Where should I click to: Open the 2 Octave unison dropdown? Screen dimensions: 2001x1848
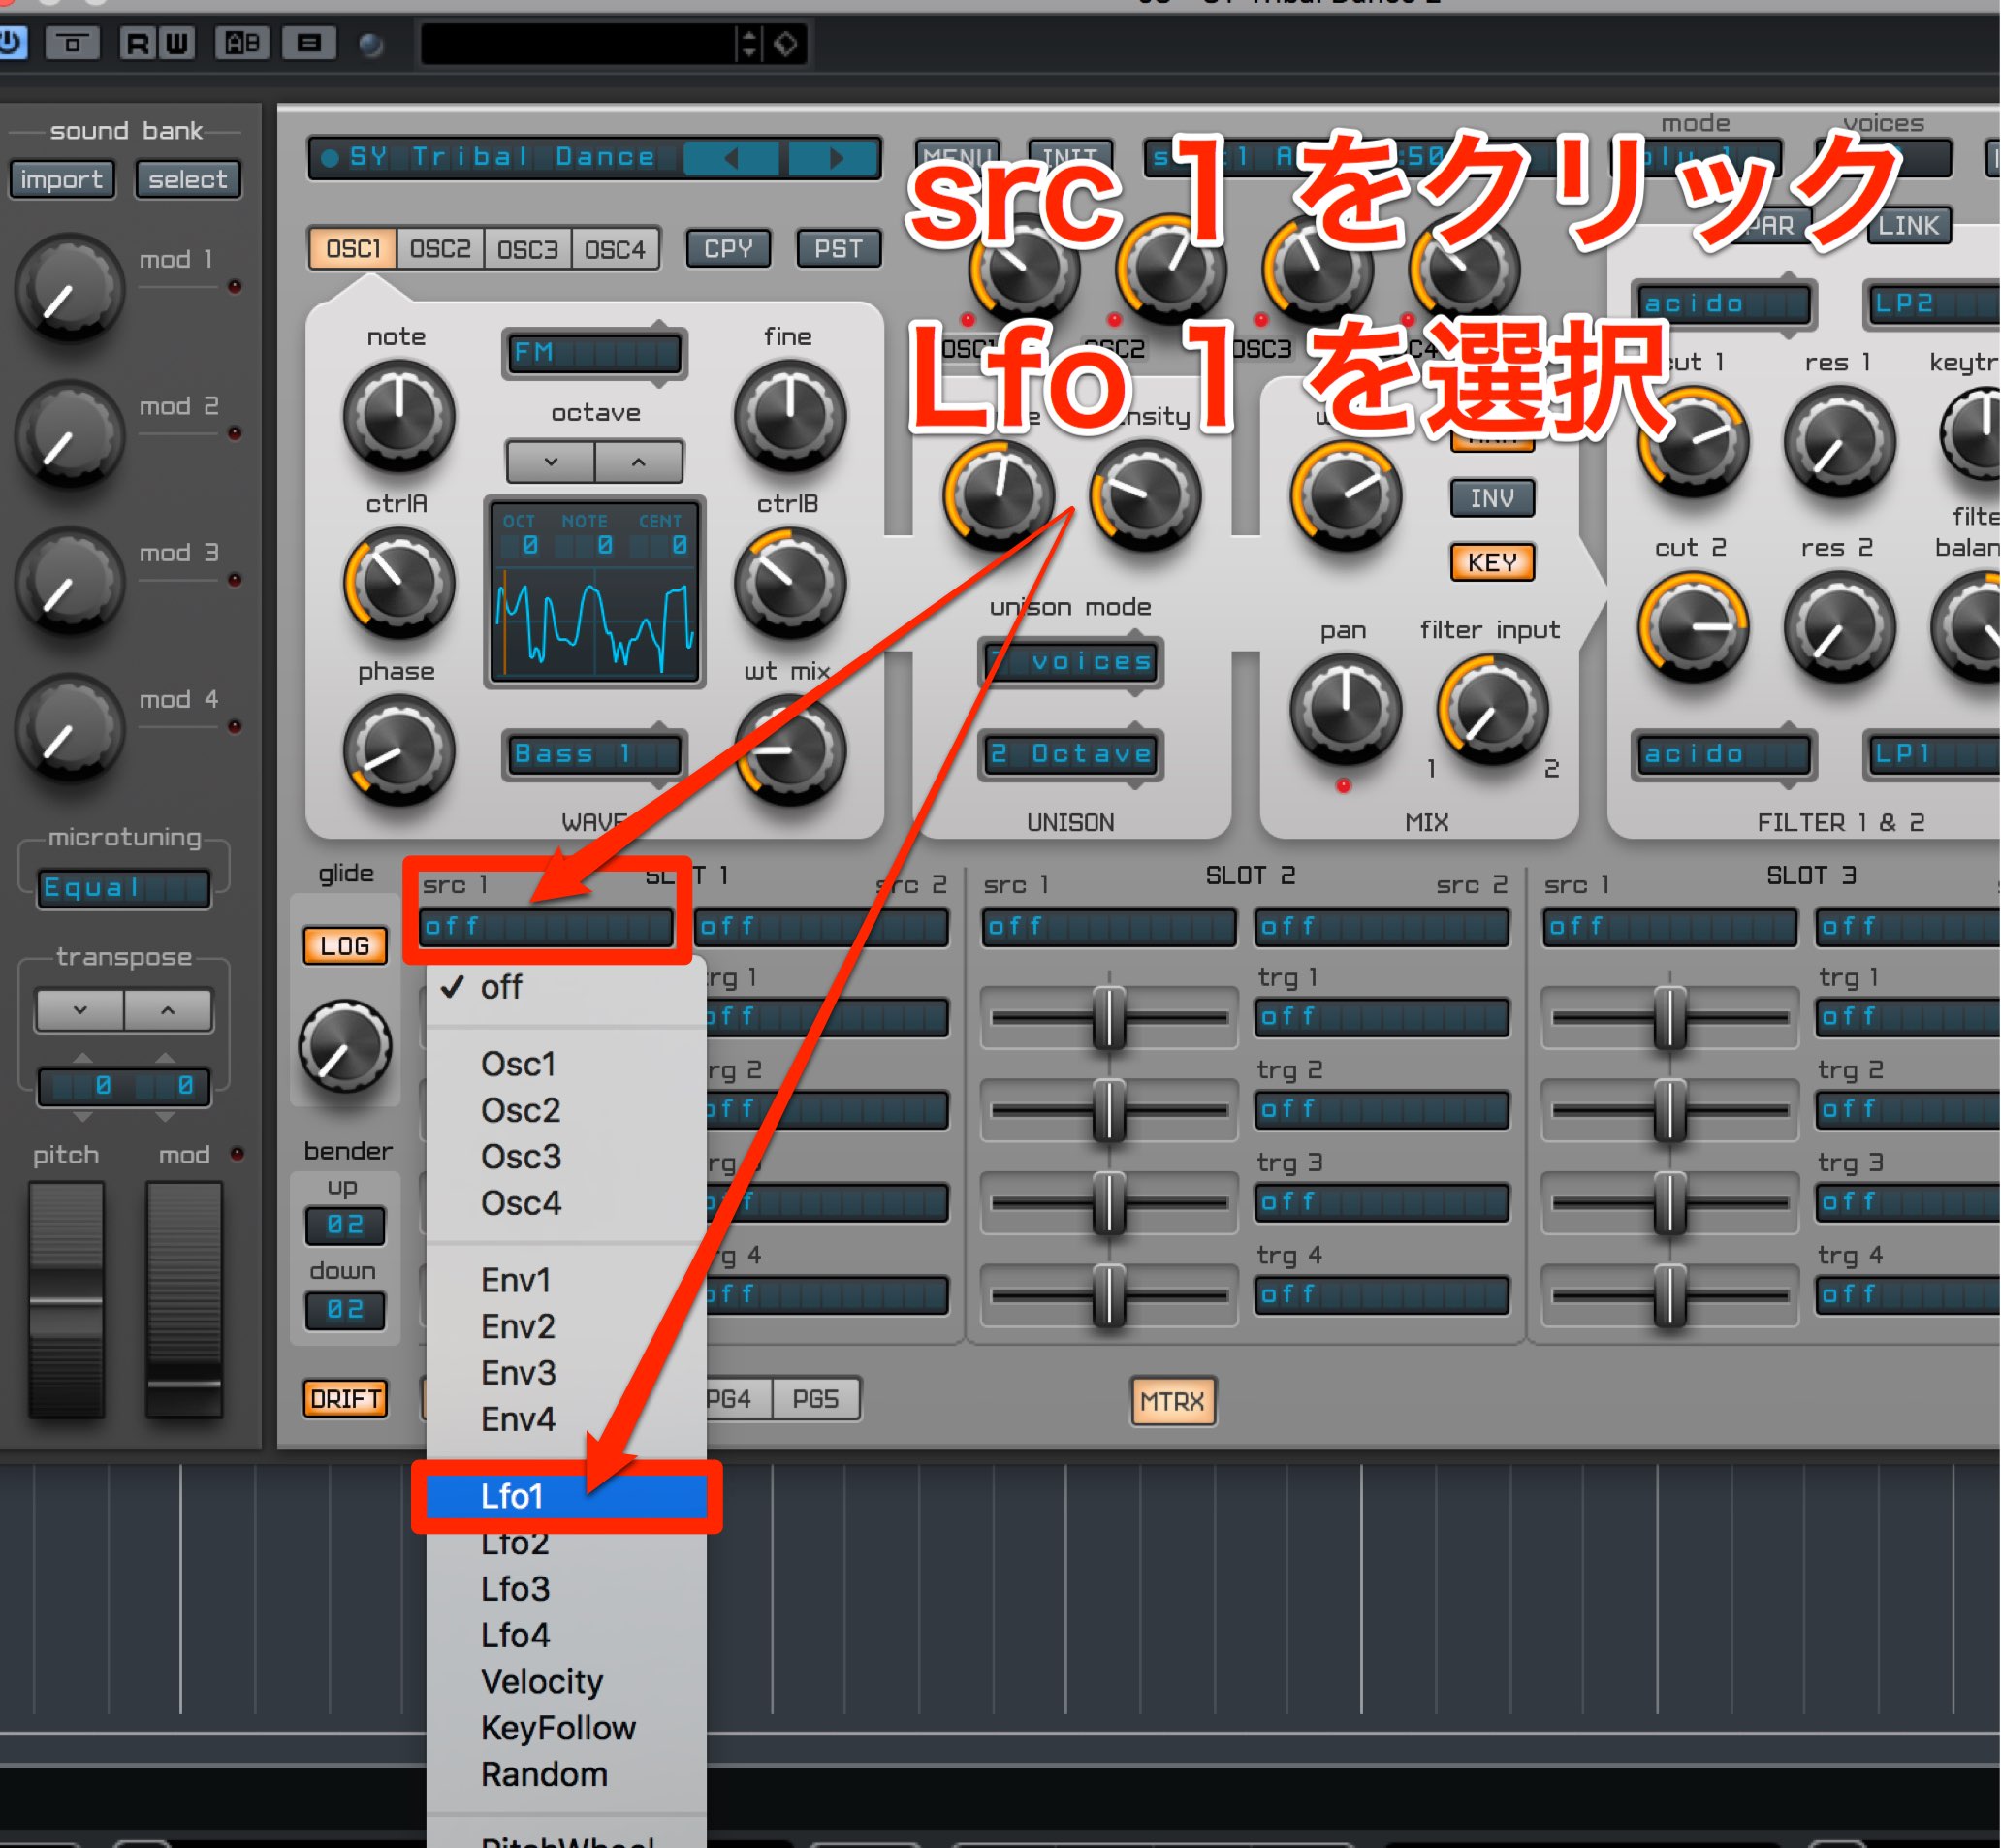pos(1072,754)
